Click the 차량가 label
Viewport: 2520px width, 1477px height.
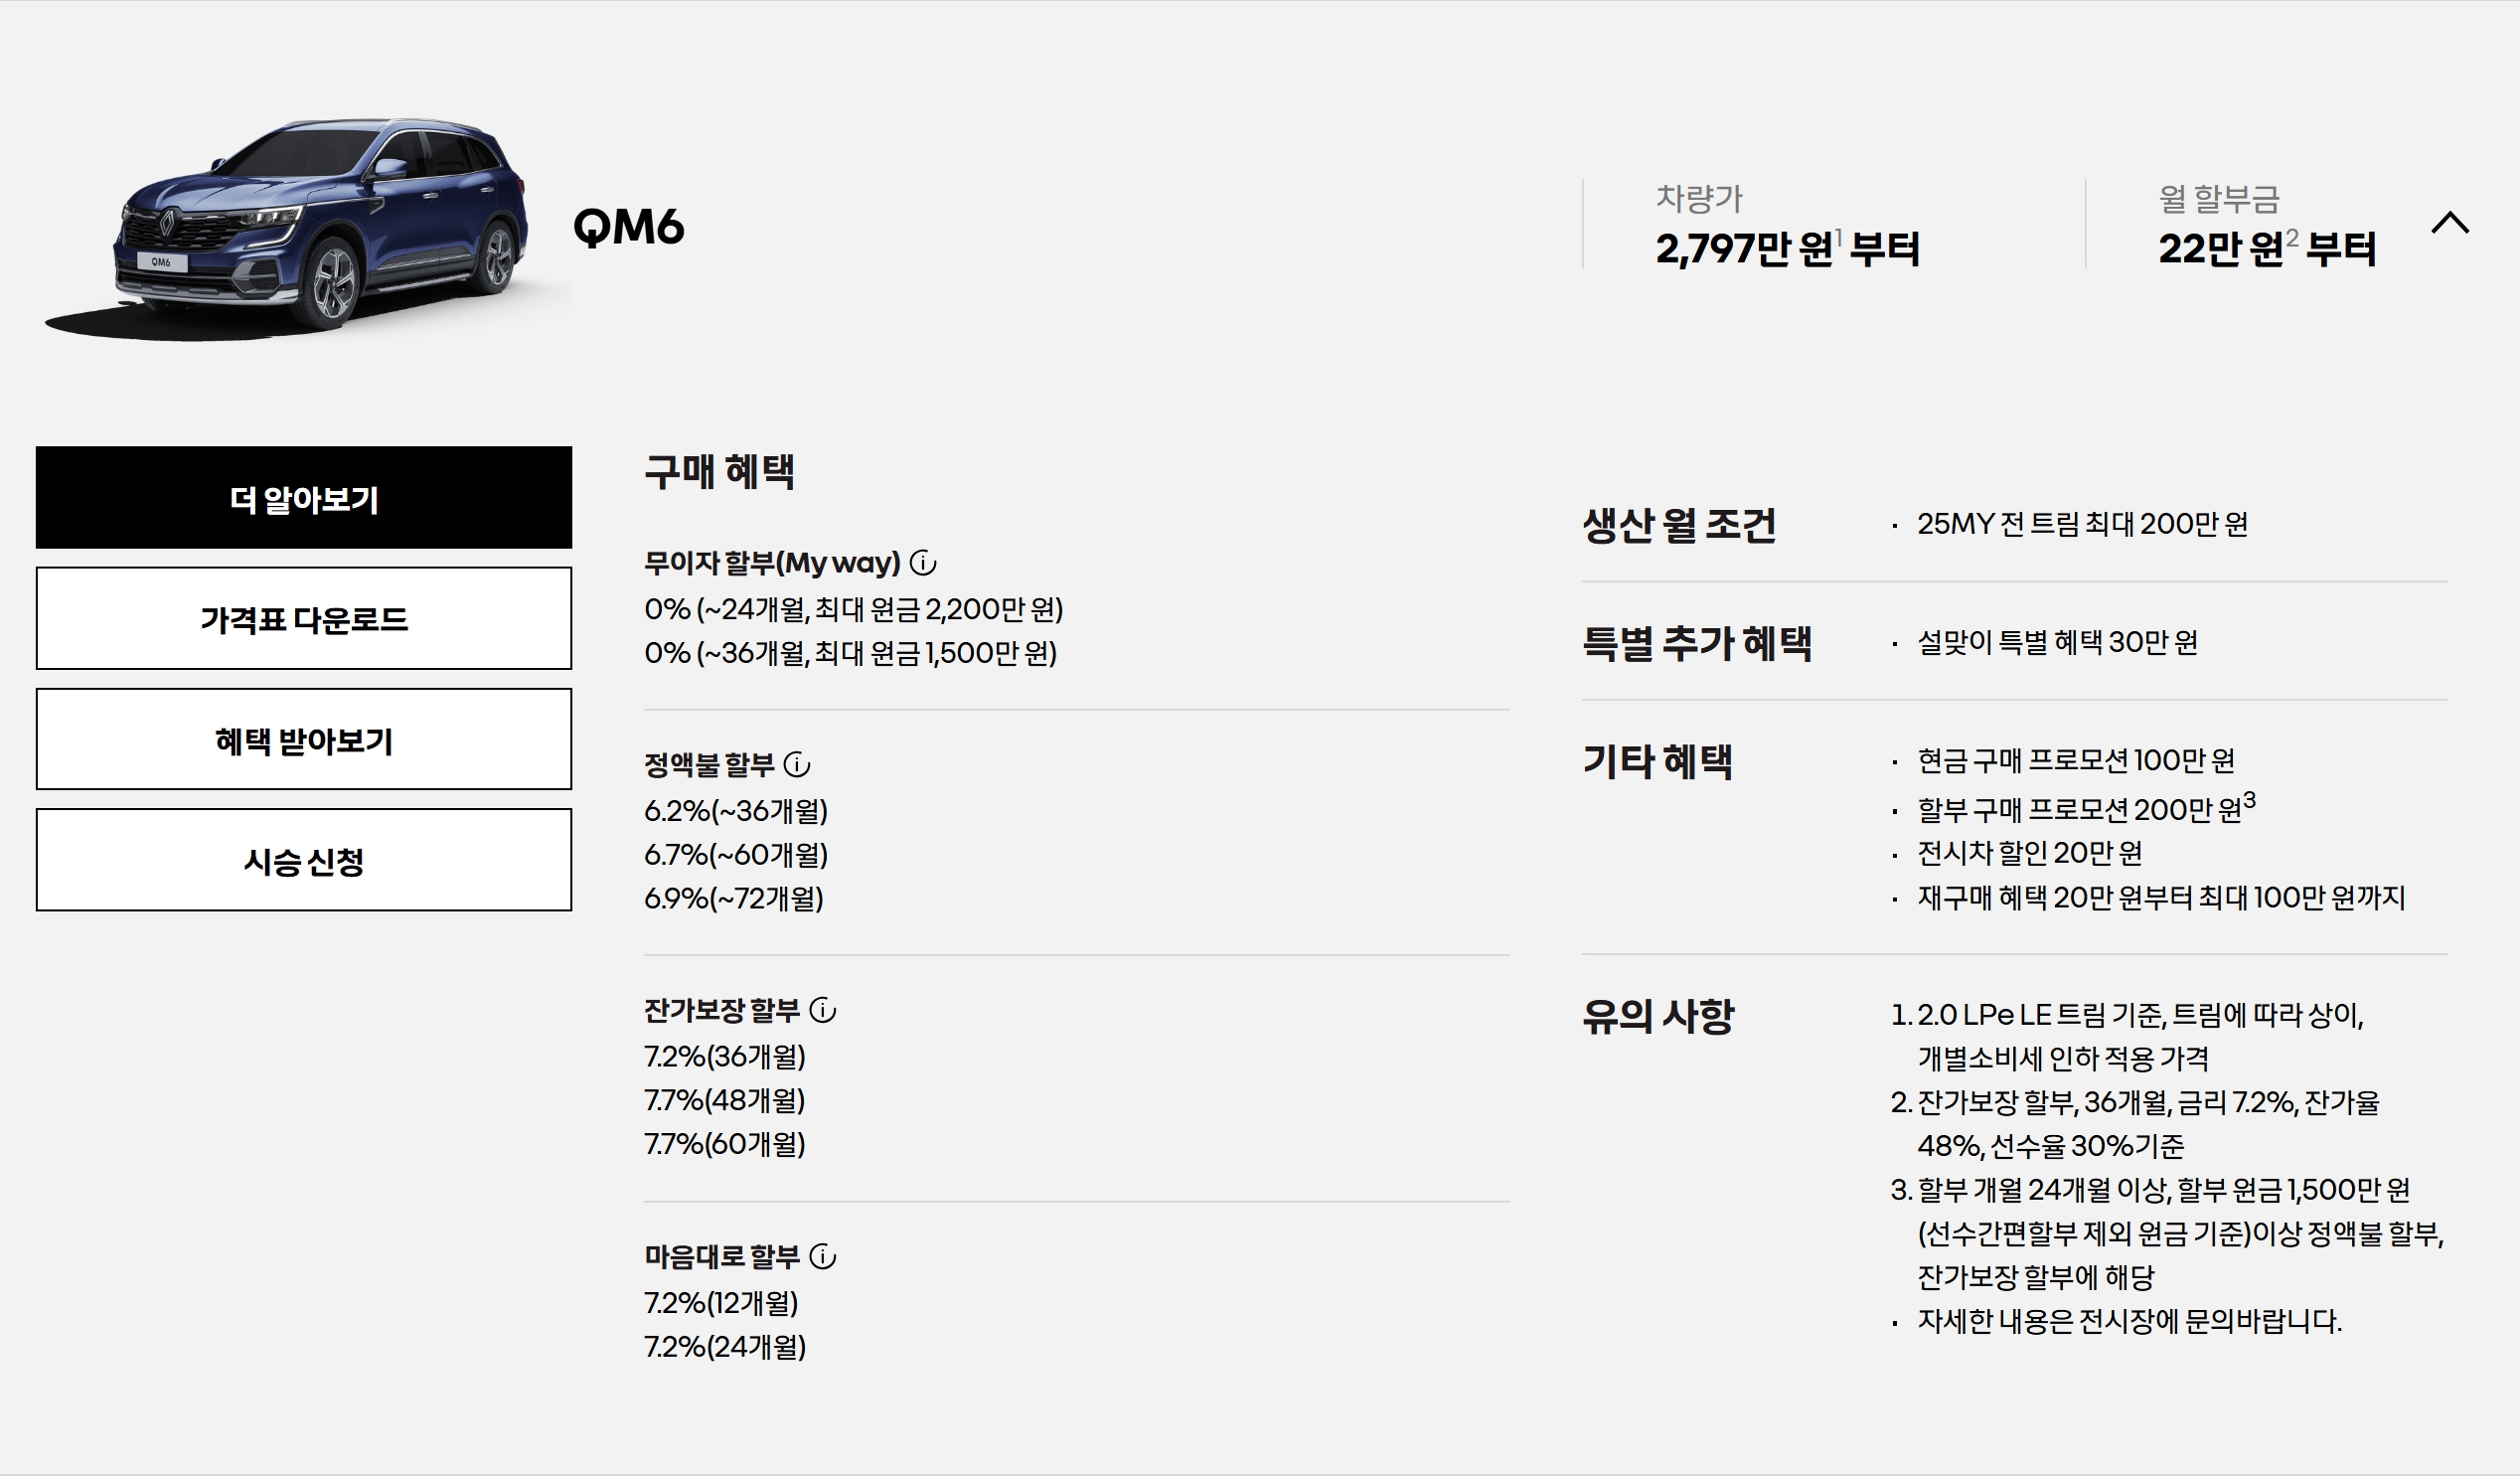click(1699, 198)
